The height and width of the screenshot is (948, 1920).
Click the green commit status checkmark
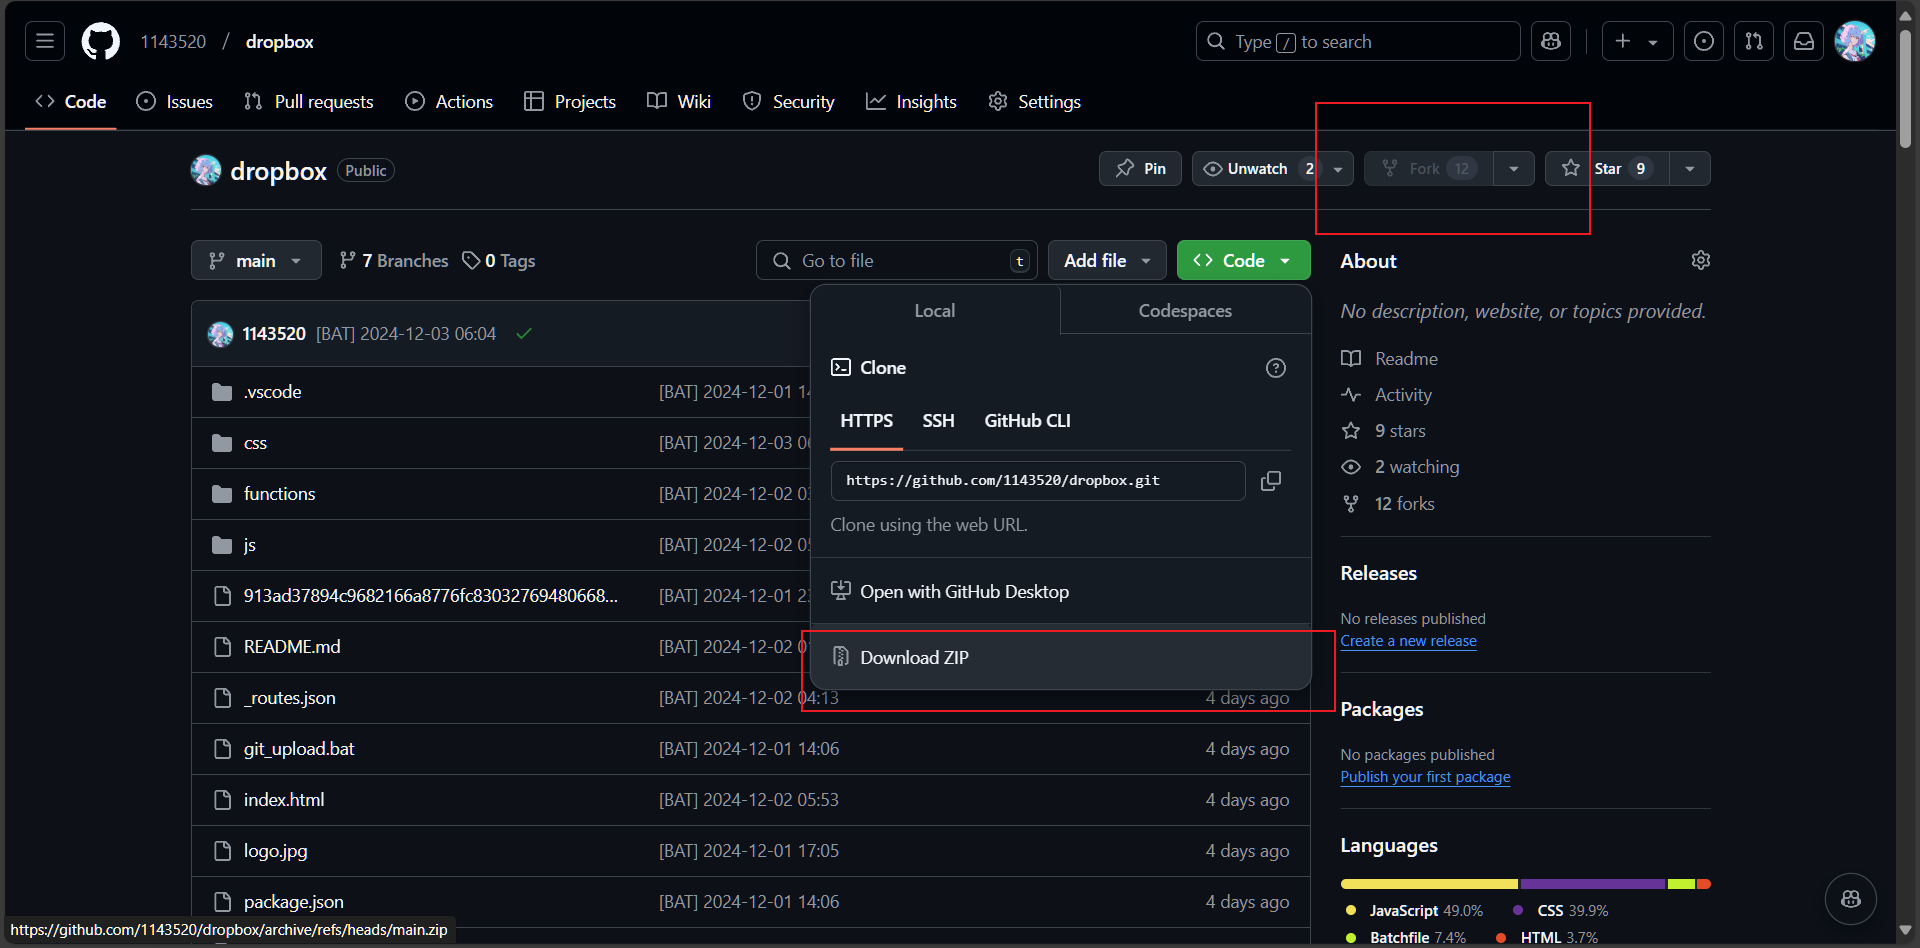point(524,334)
